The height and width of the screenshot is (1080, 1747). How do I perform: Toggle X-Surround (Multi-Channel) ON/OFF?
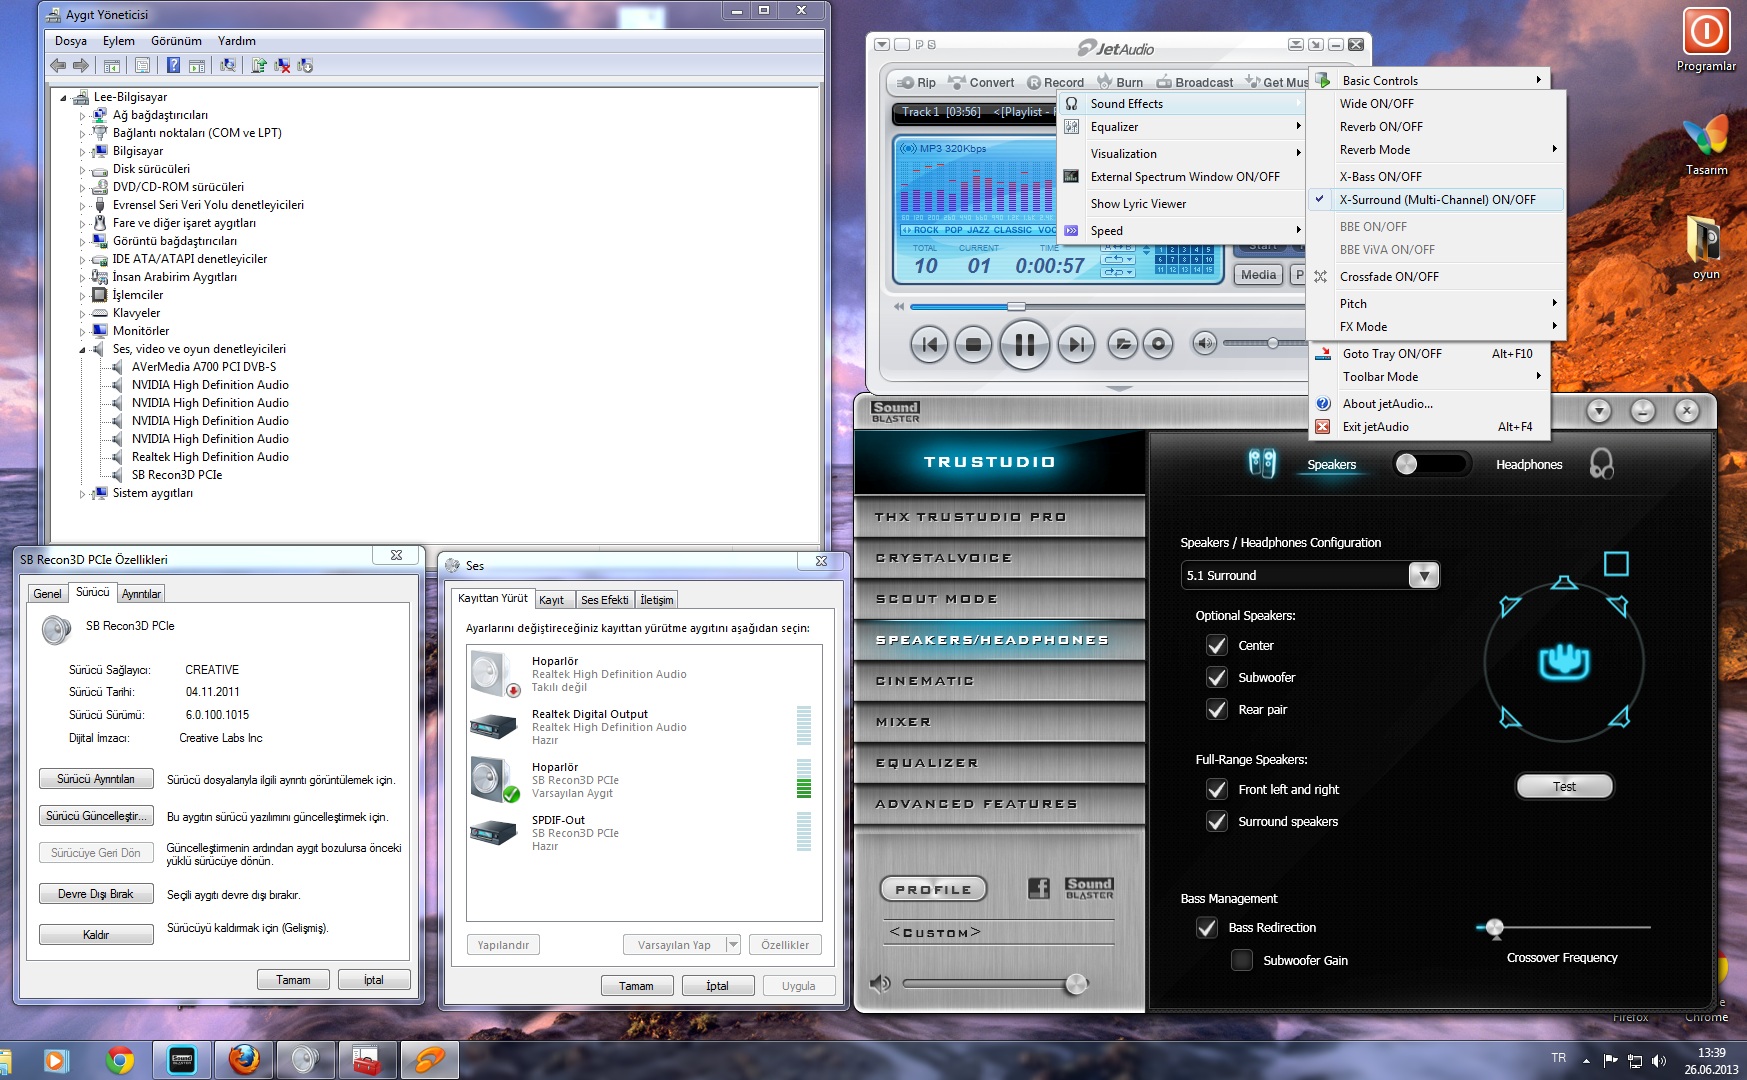(1436, 200)
